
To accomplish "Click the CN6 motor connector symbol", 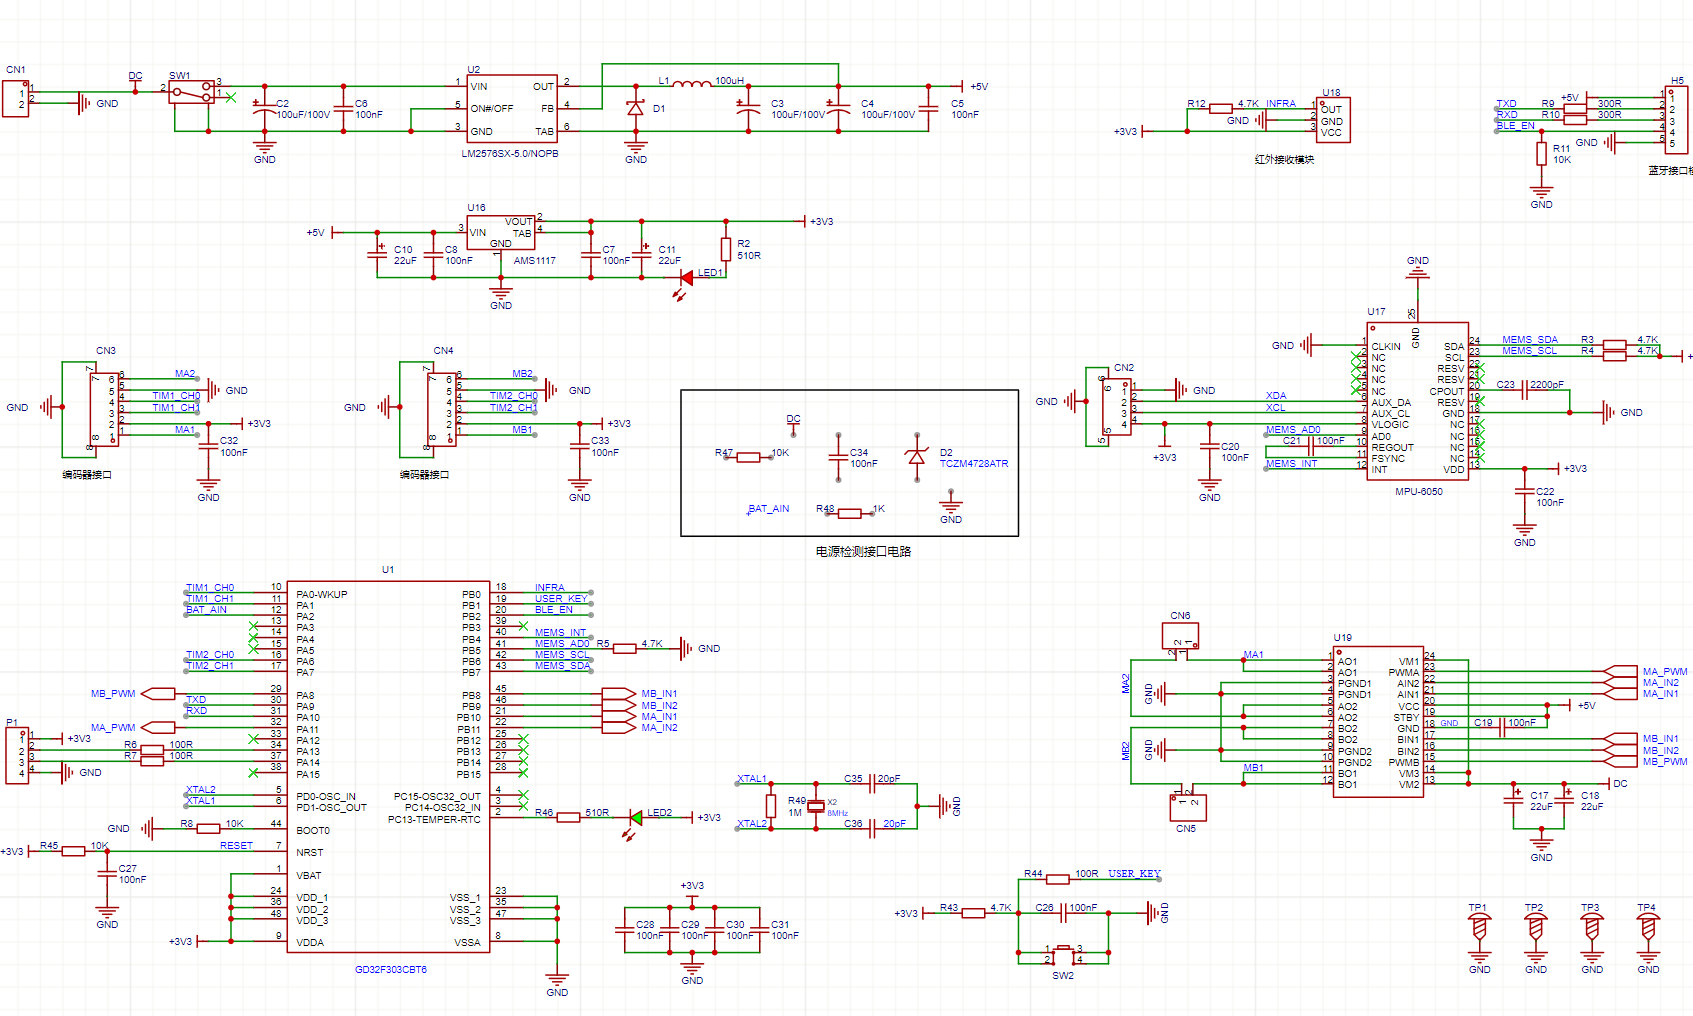I will [x=1180, y=635].
